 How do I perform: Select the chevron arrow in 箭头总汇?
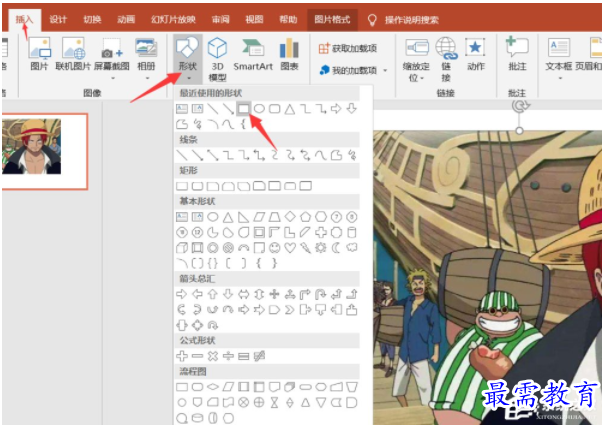coord(290,310)
